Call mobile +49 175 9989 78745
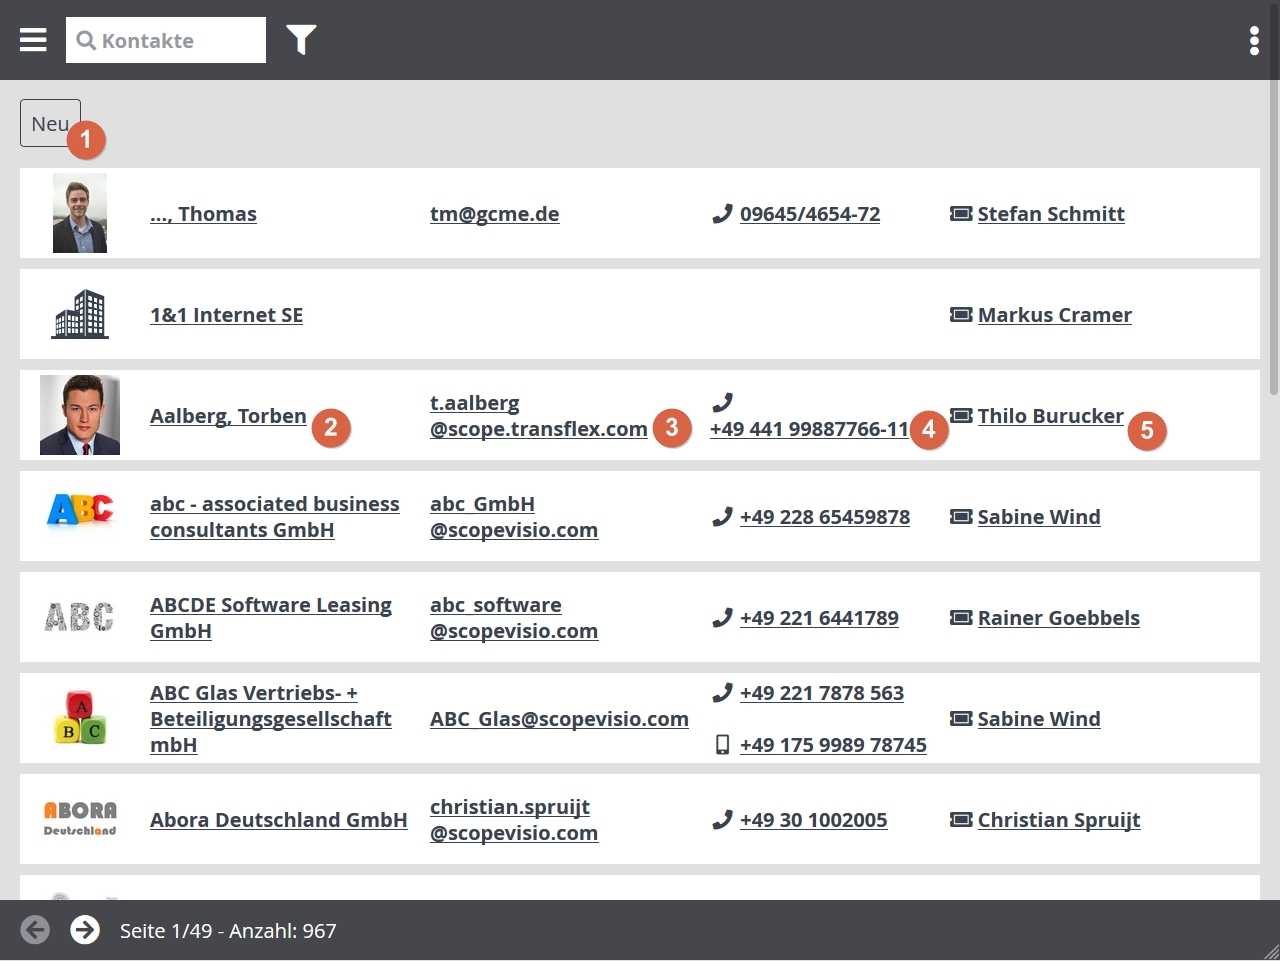Viewport: 1280px width, 961px height. tap(833, 745)
